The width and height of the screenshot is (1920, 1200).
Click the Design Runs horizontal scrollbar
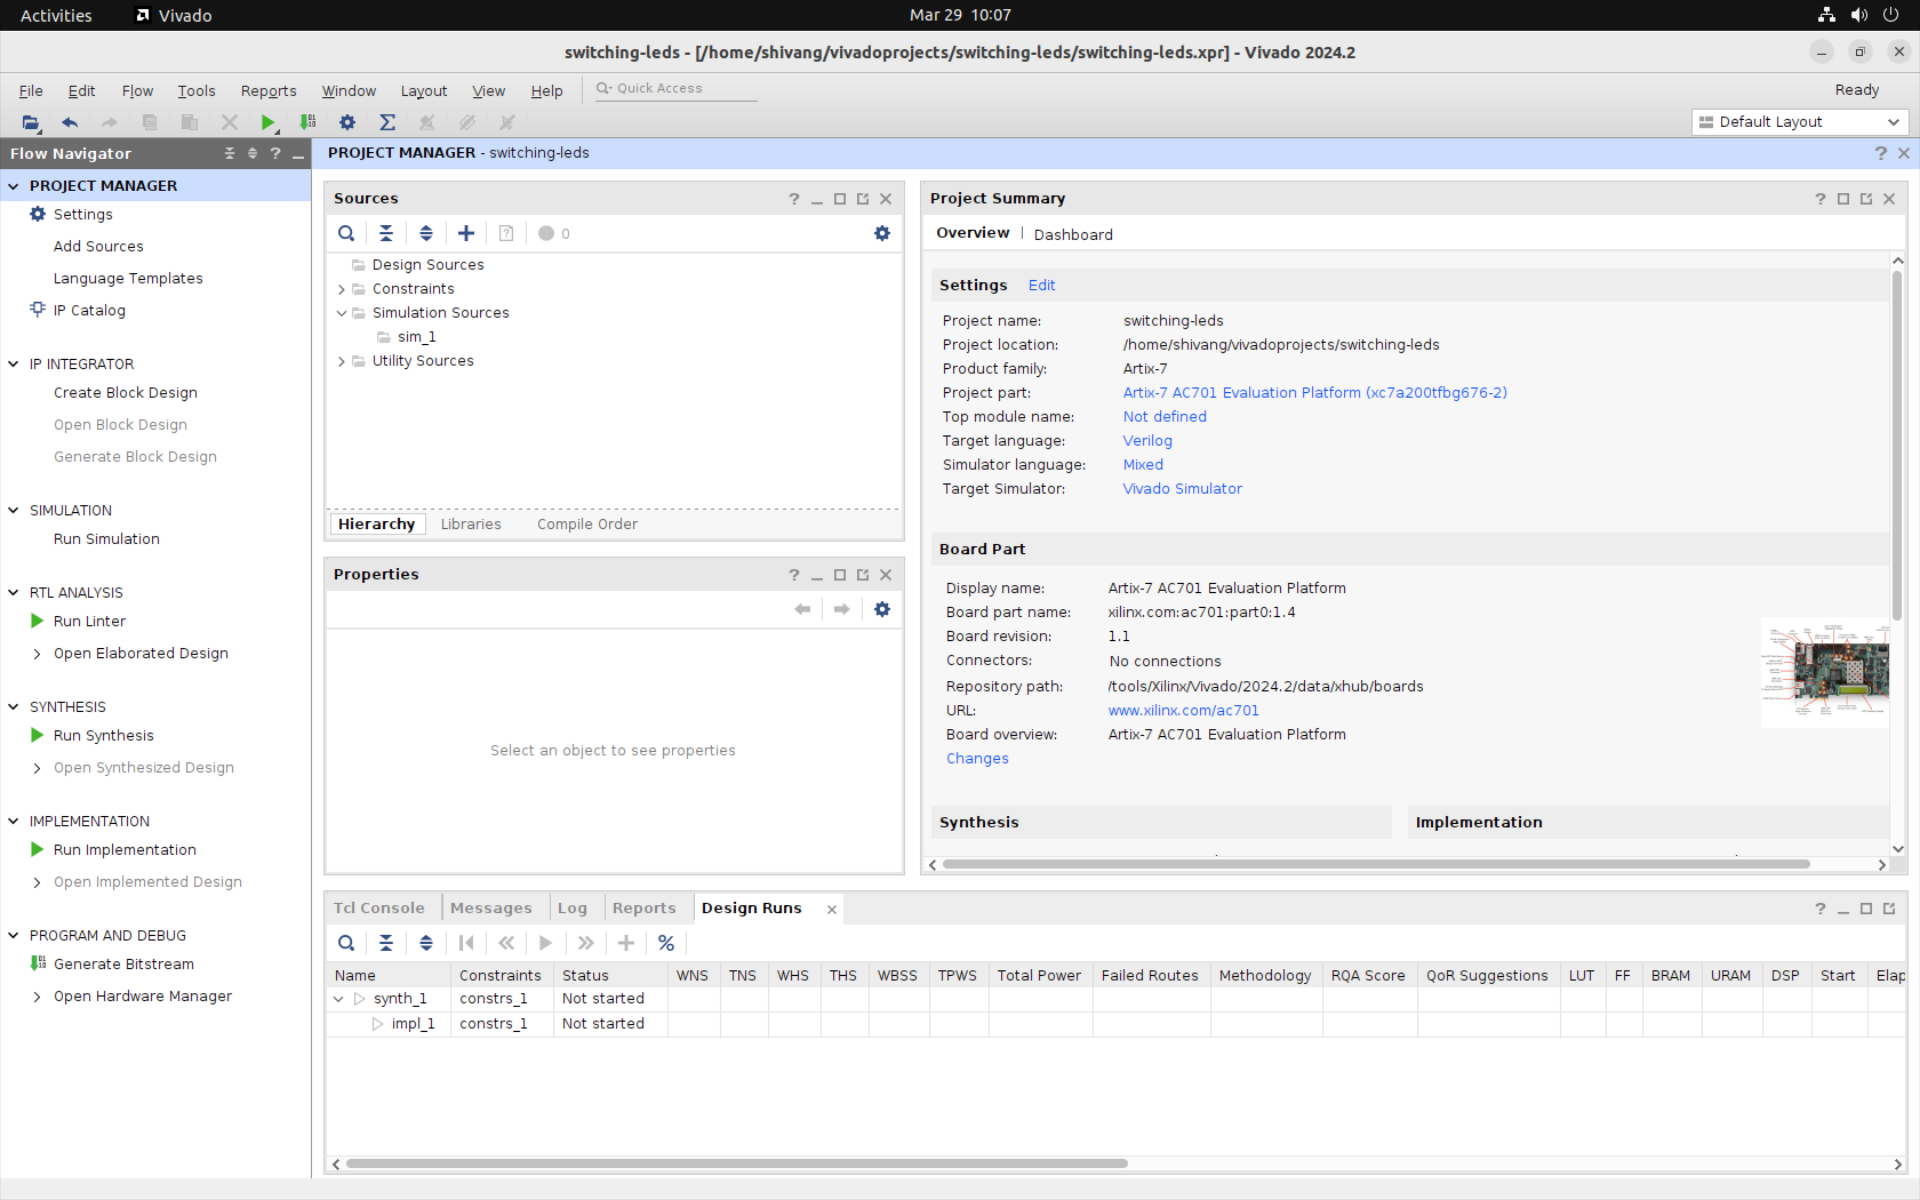736,1163
